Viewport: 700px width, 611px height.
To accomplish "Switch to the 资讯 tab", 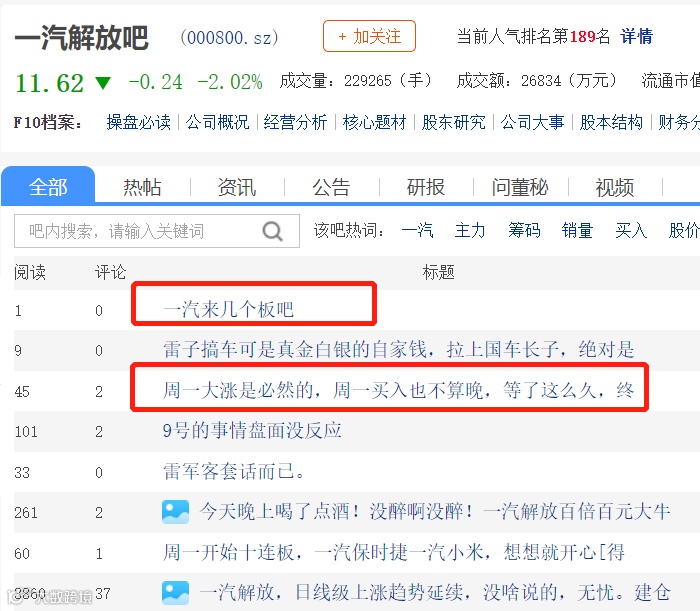I will tap(237, 187).
